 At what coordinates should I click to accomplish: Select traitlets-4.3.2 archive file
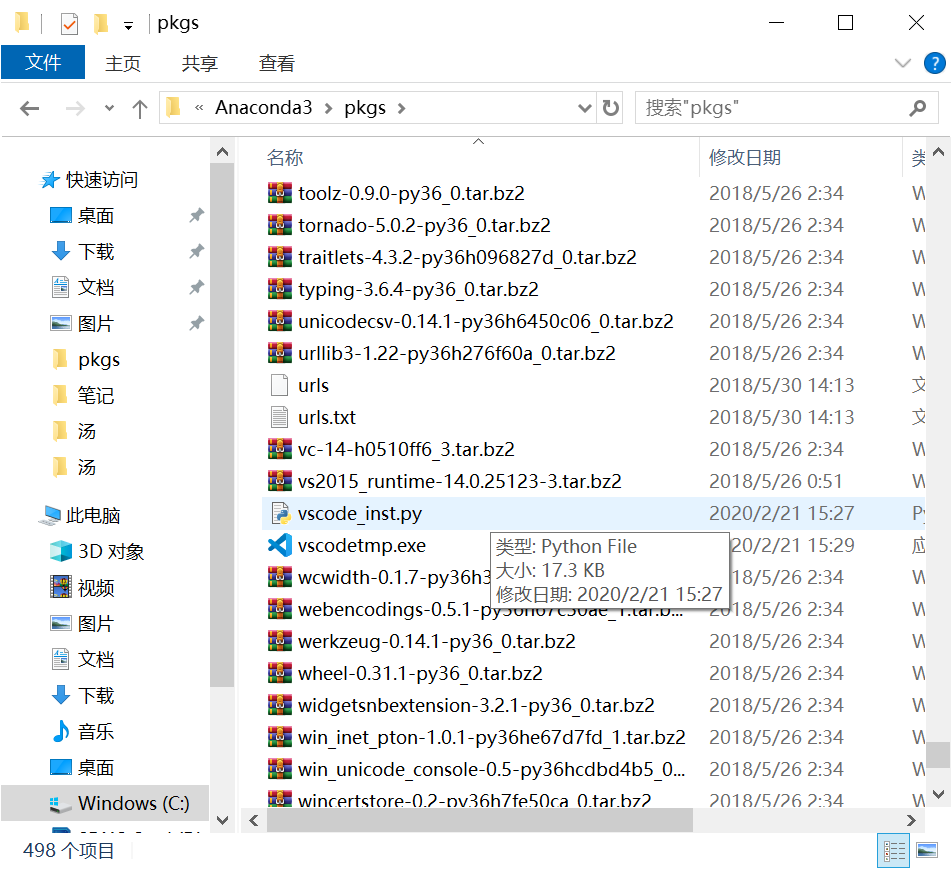coord(468,257)
